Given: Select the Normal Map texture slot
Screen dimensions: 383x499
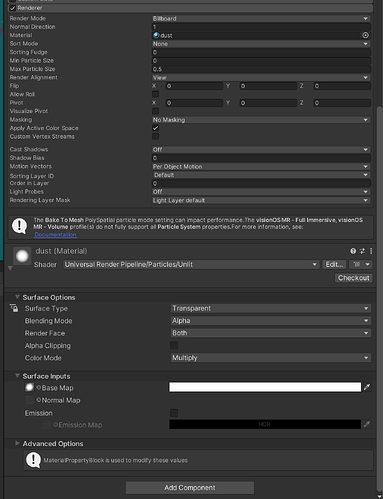Looking at the screenshot, I should (x=29, y=400).
